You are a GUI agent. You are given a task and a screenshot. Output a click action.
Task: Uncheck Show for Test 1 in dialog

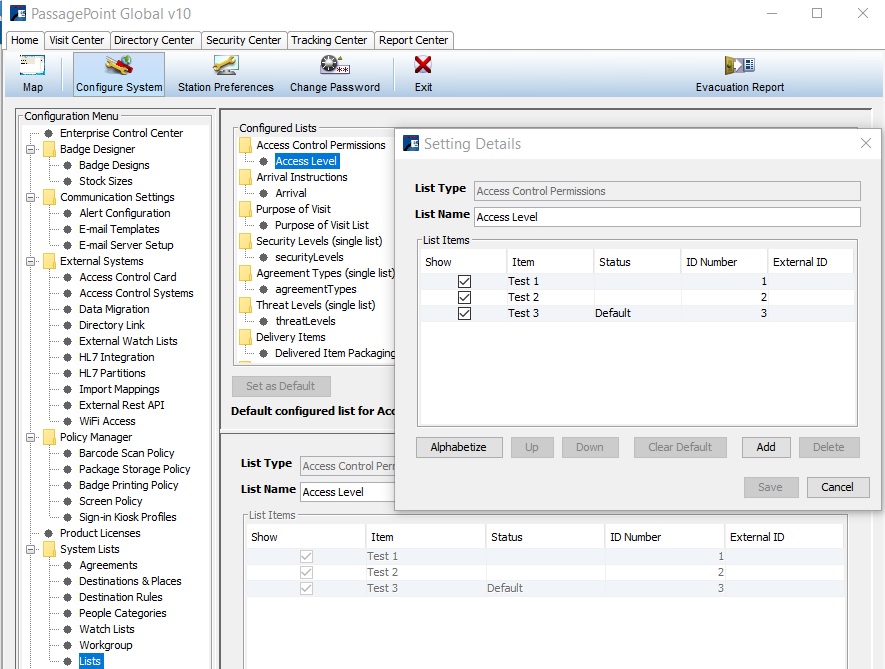pos(465,281)
